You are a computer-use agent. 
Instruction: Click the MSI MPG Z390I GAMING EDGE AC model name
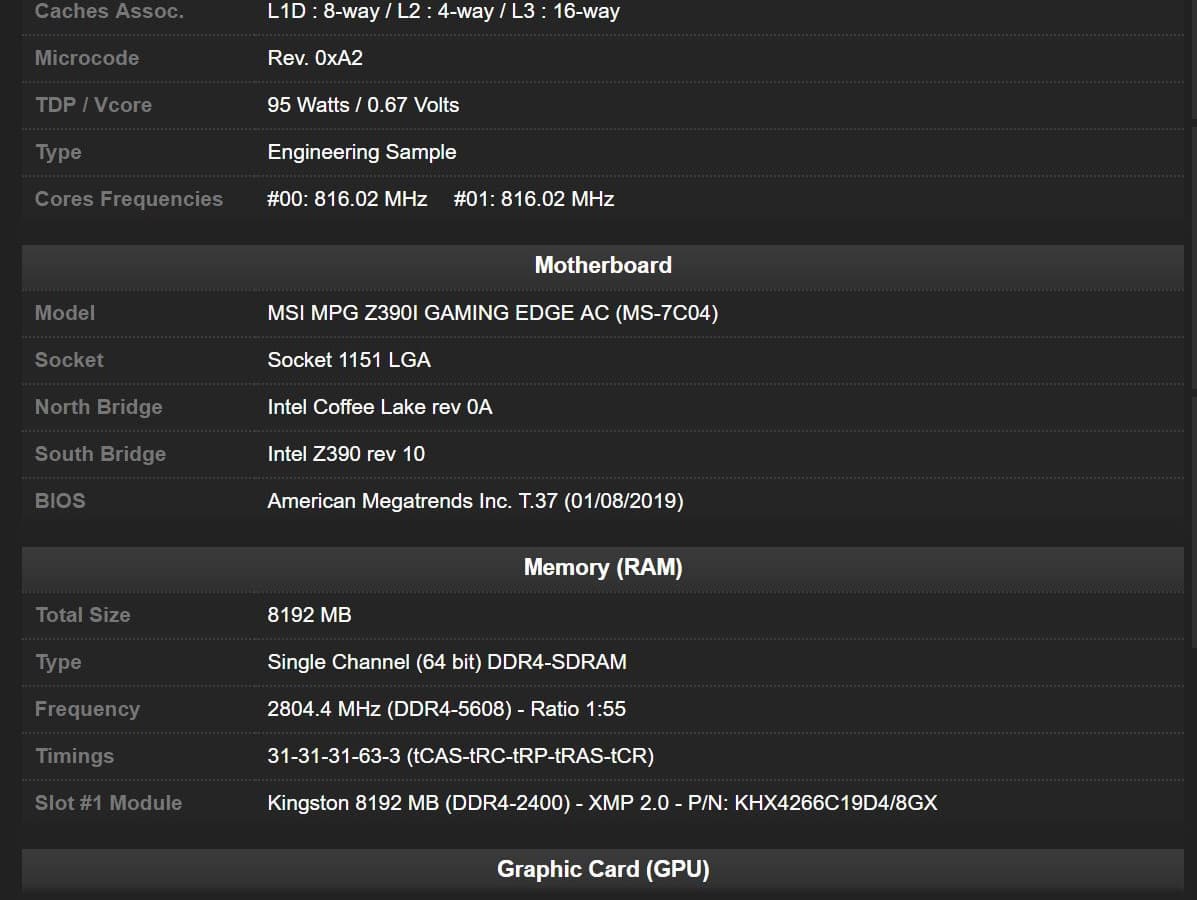point(493,312)
